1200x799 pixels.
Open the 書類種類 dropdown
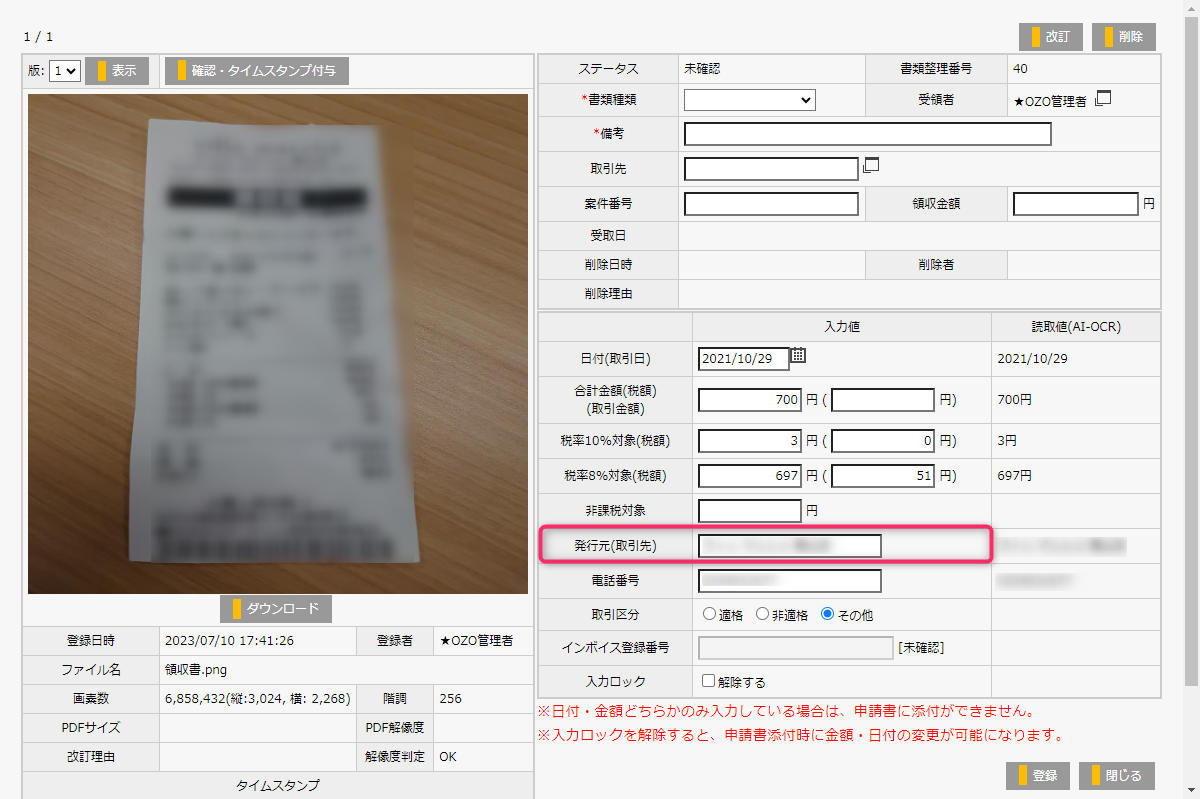[749, 100]
